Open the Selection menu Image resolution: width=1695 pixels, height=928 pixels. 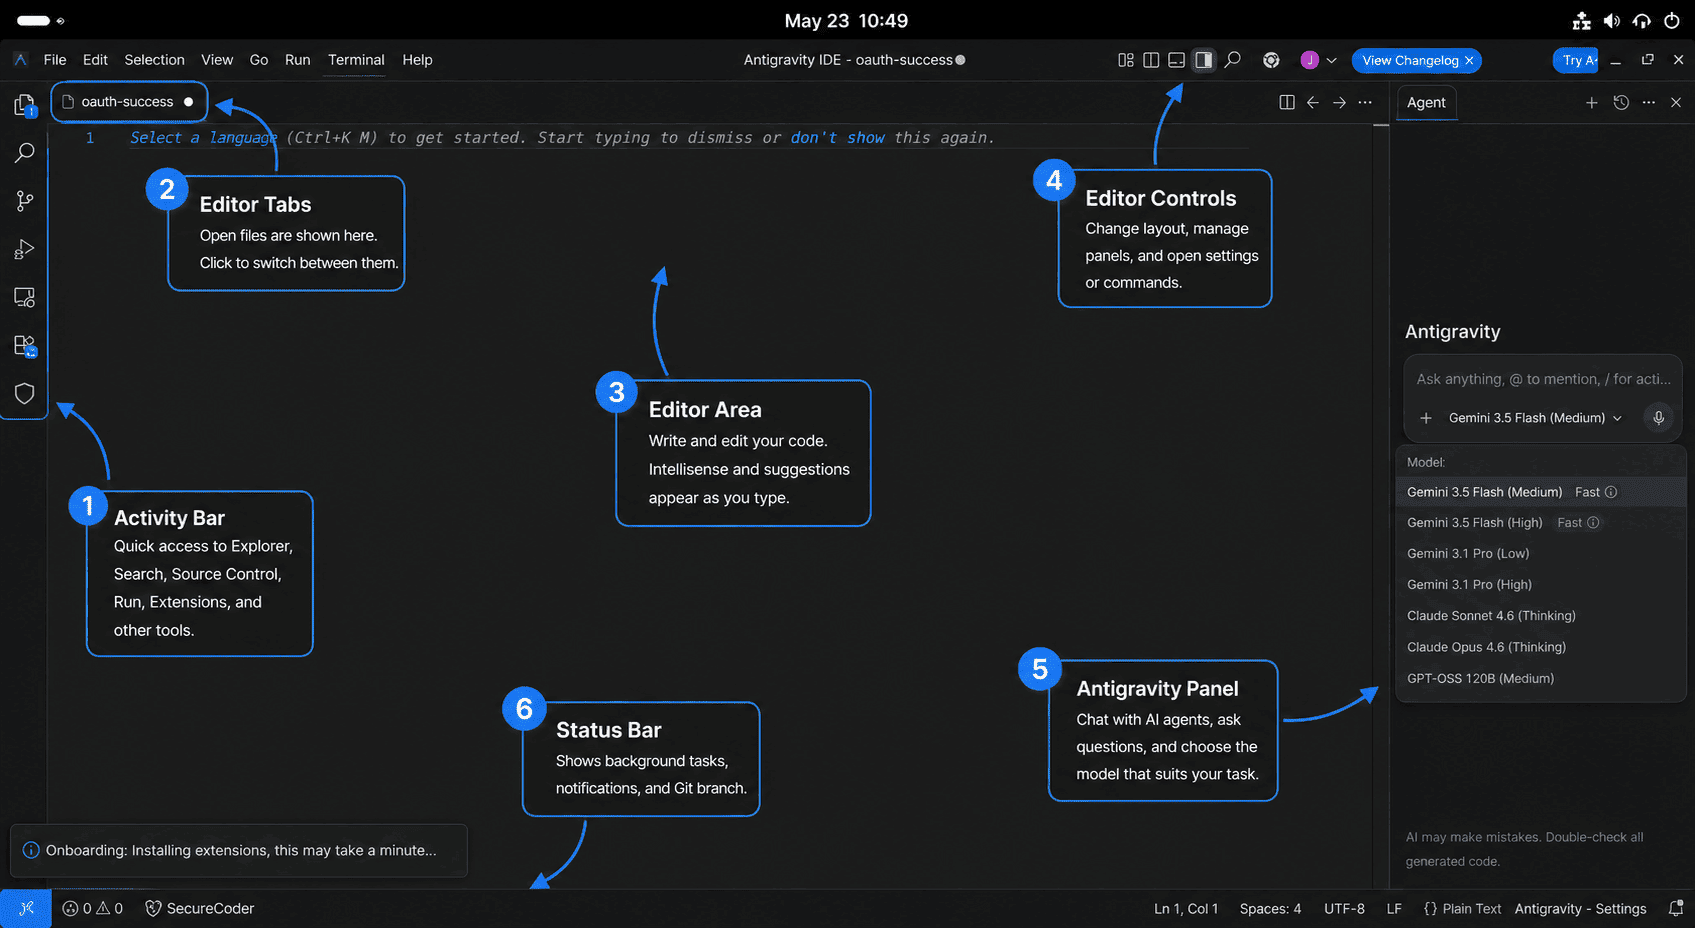(x=154, y=60)
